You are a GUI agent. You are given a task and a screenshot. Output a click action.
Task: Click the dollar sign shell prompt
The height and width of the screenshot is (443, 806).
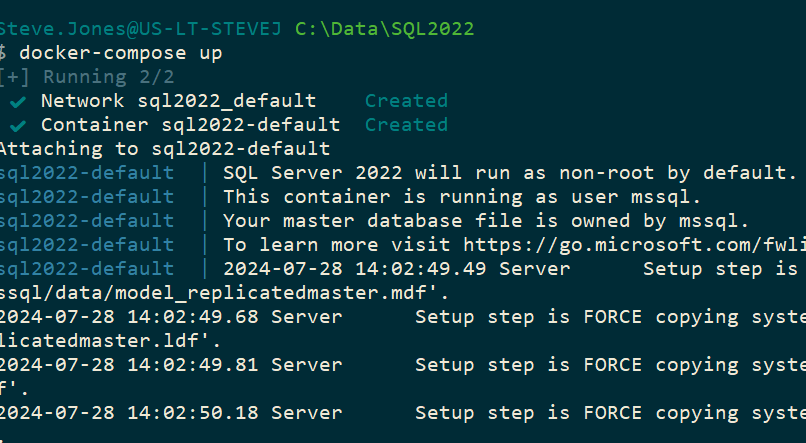pos(5,53)
